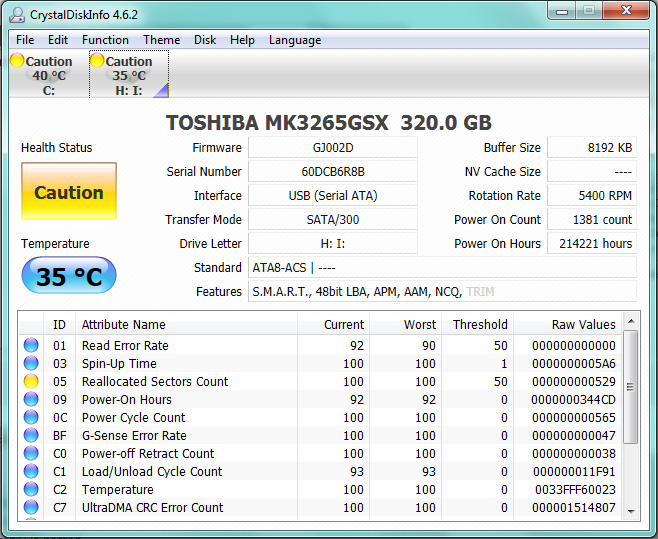Click the Drive Letter field H: I:
Viewport: 658px width, 539px height.
pos(333,243)
